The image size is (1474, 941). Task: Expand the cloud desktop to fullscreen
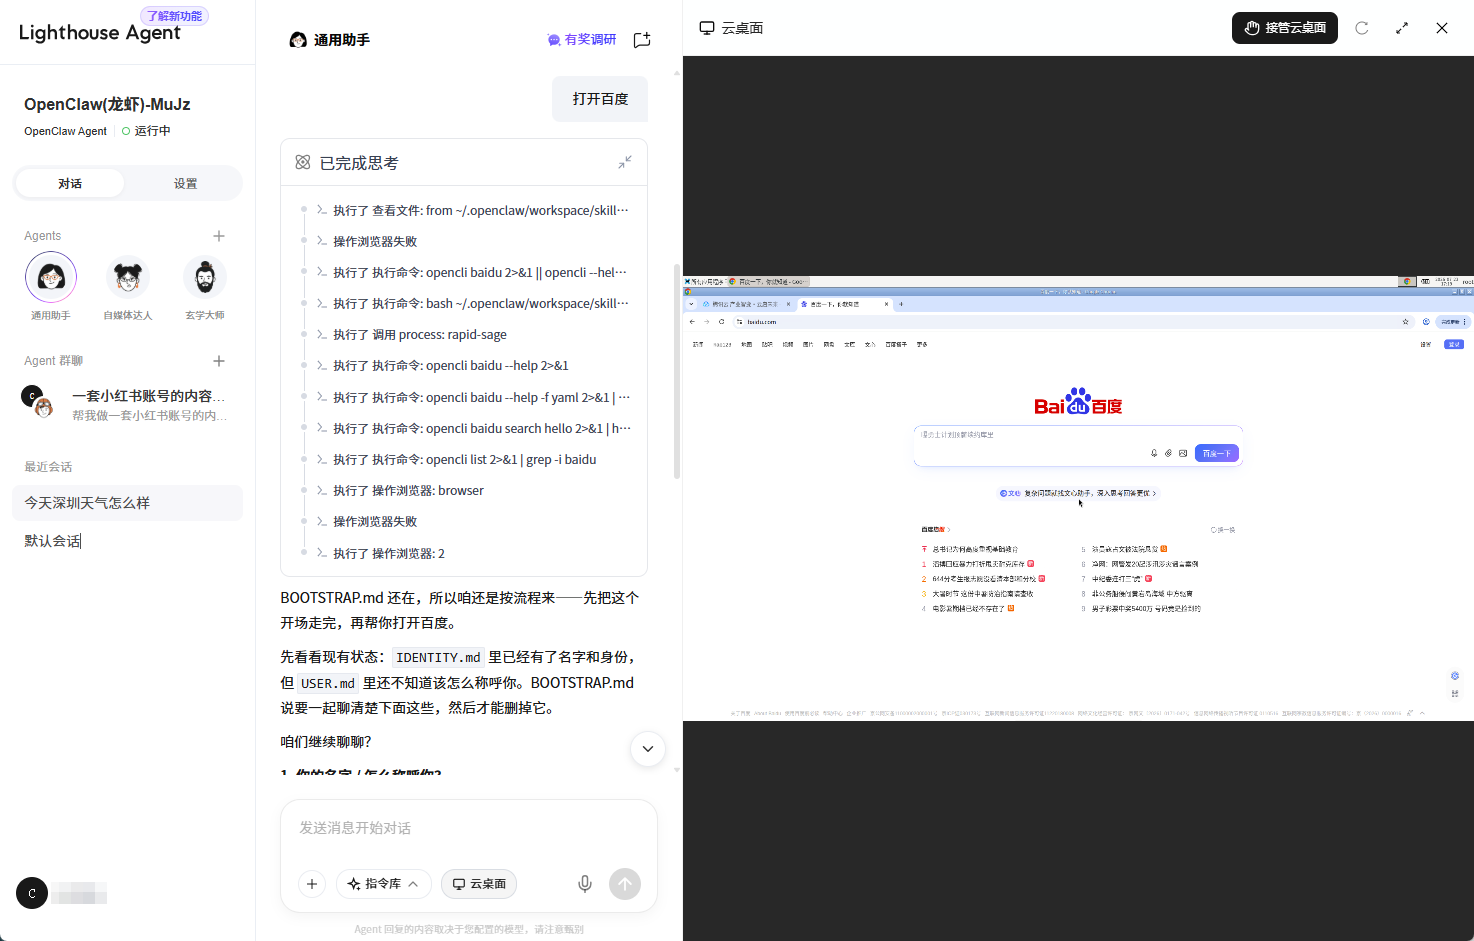pos(1402,28)
